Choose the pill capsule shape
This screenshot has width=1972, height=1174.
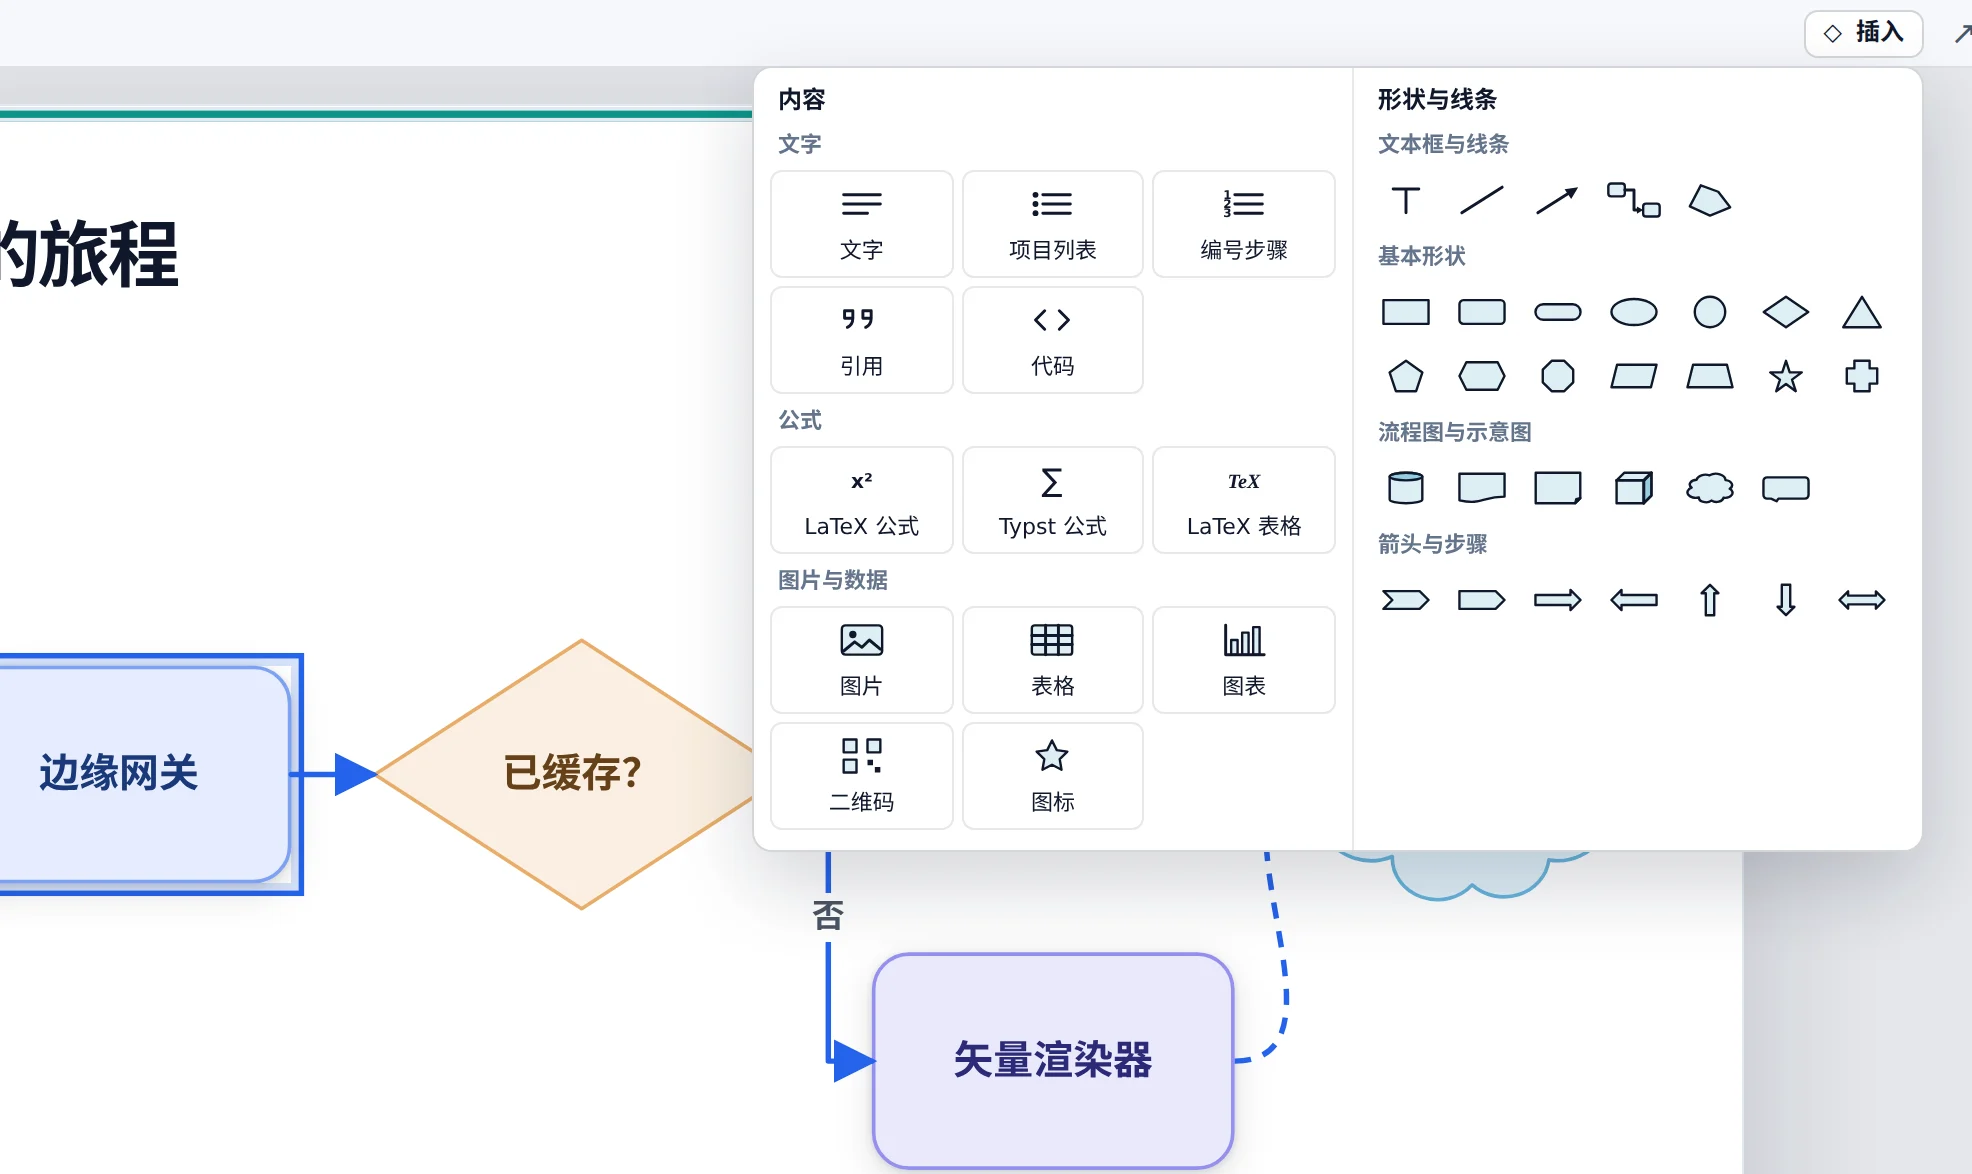1558,313
